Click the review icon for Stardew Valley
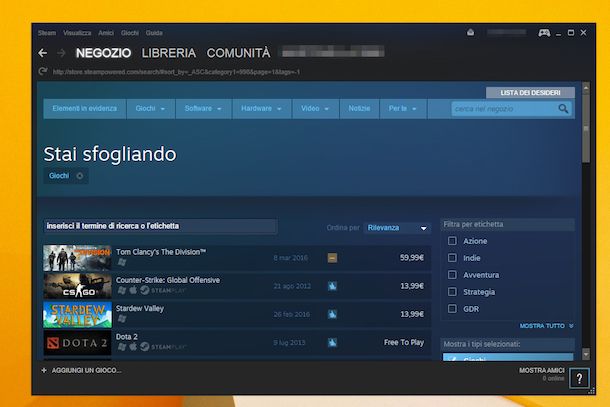Viewport: 610px width, 407px height. tap(332, 314)
